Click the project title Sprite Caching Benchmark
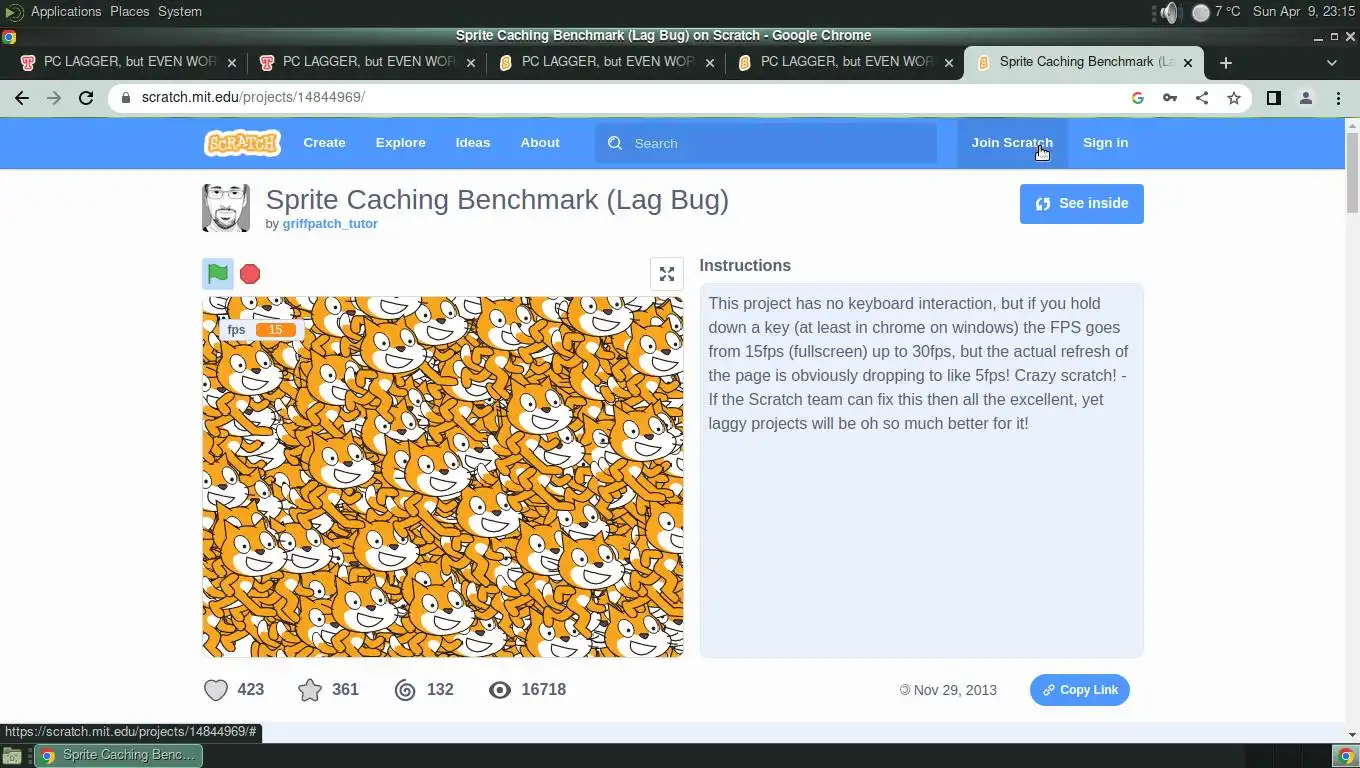Screen dimensions: 1360x768 coord(497,200)
